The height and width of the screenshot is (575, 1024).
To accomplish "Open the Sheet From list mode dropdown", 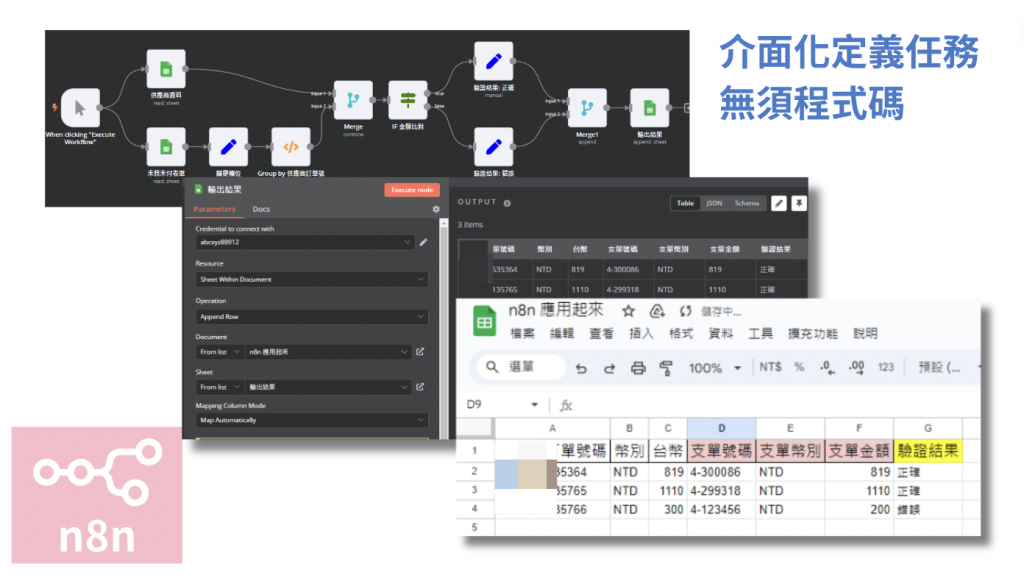I will point(220,387).
